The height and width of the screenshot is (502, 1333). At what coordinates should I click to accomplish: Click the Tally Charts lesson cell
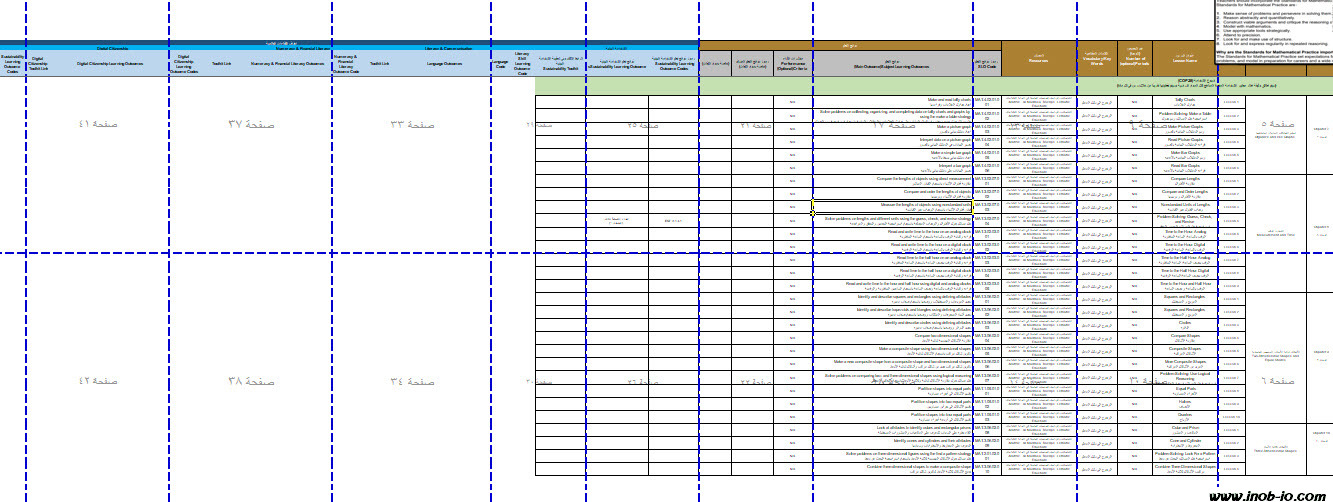1185,101
